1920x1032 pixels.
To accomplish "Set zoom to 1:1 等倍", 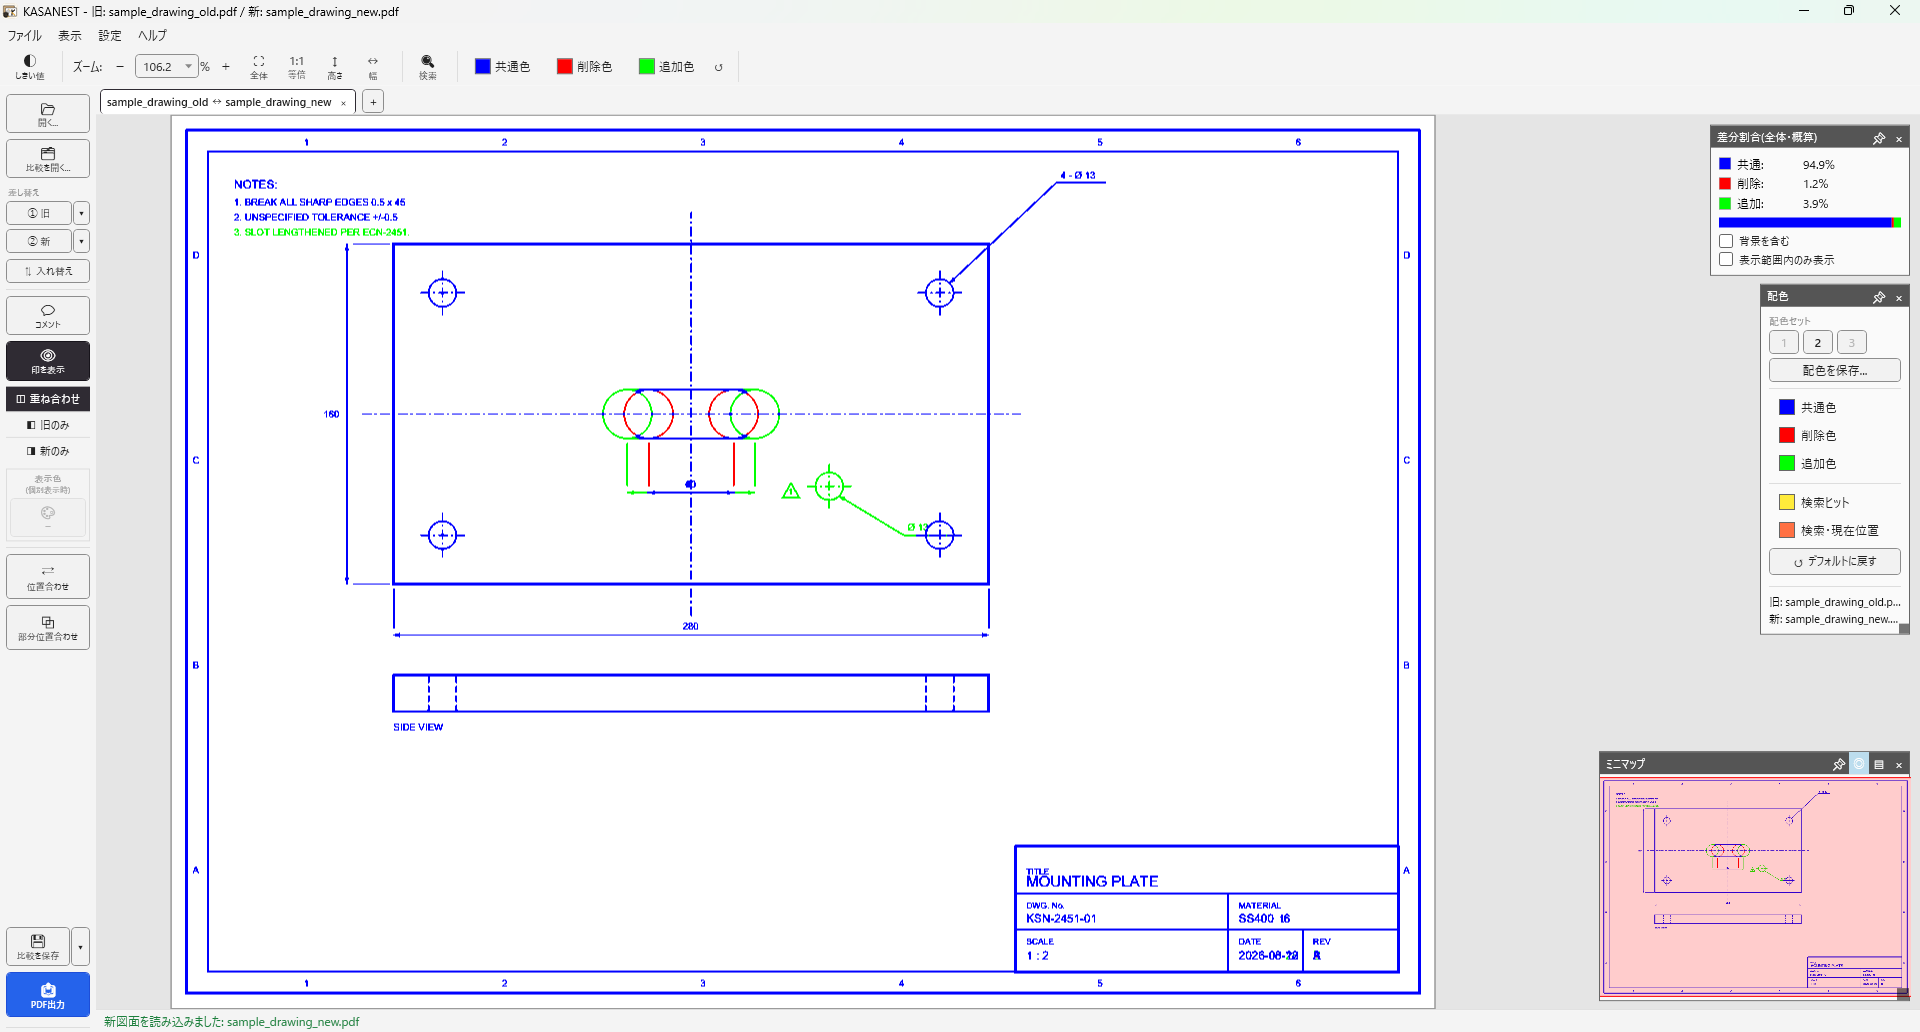I will 297,67.
